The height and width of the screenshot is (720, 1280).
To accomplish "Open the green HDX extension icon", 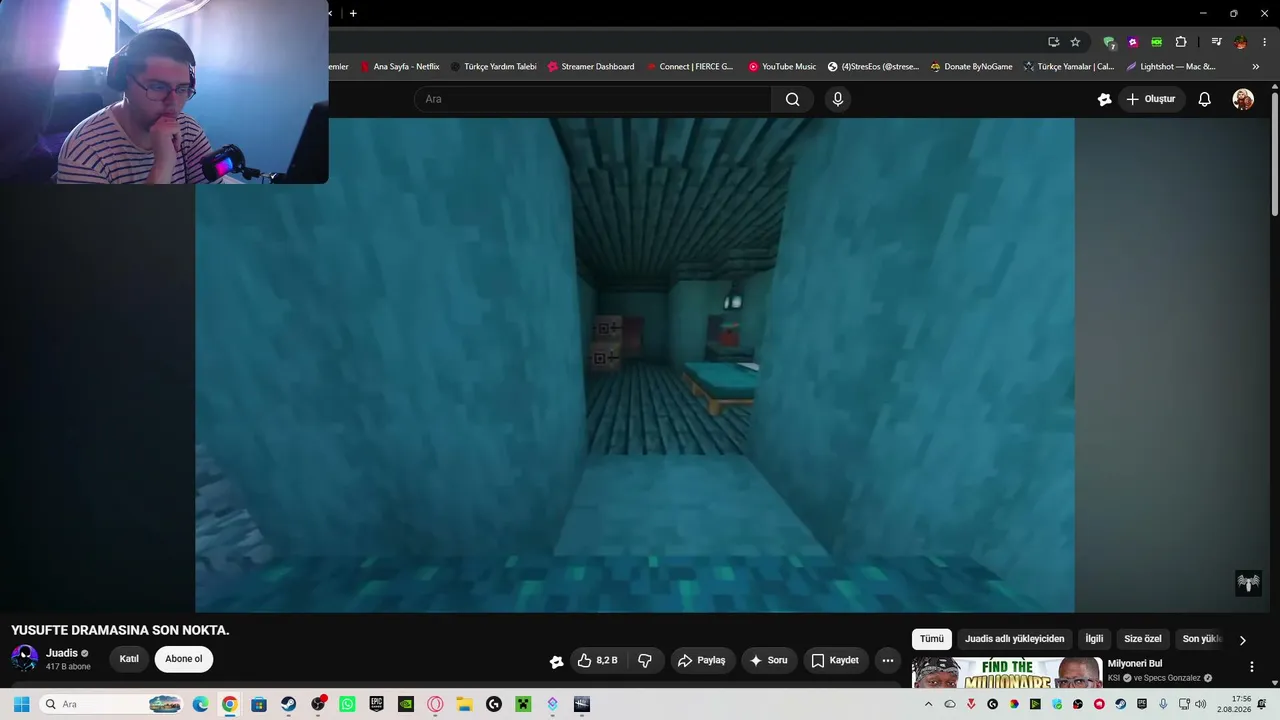I will click(1157, 42).
